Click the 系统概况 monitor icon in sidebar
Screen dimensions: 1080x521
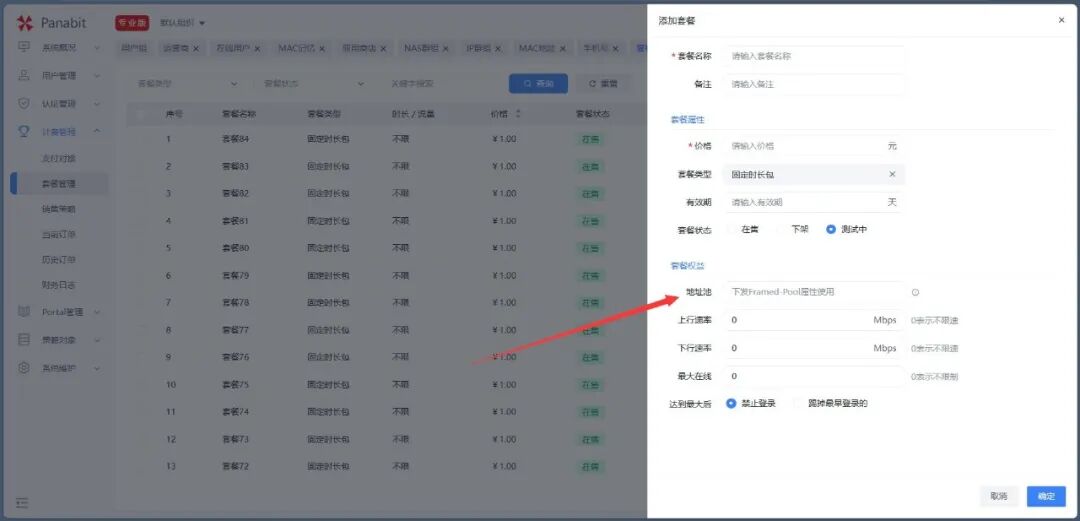[24, 47]
